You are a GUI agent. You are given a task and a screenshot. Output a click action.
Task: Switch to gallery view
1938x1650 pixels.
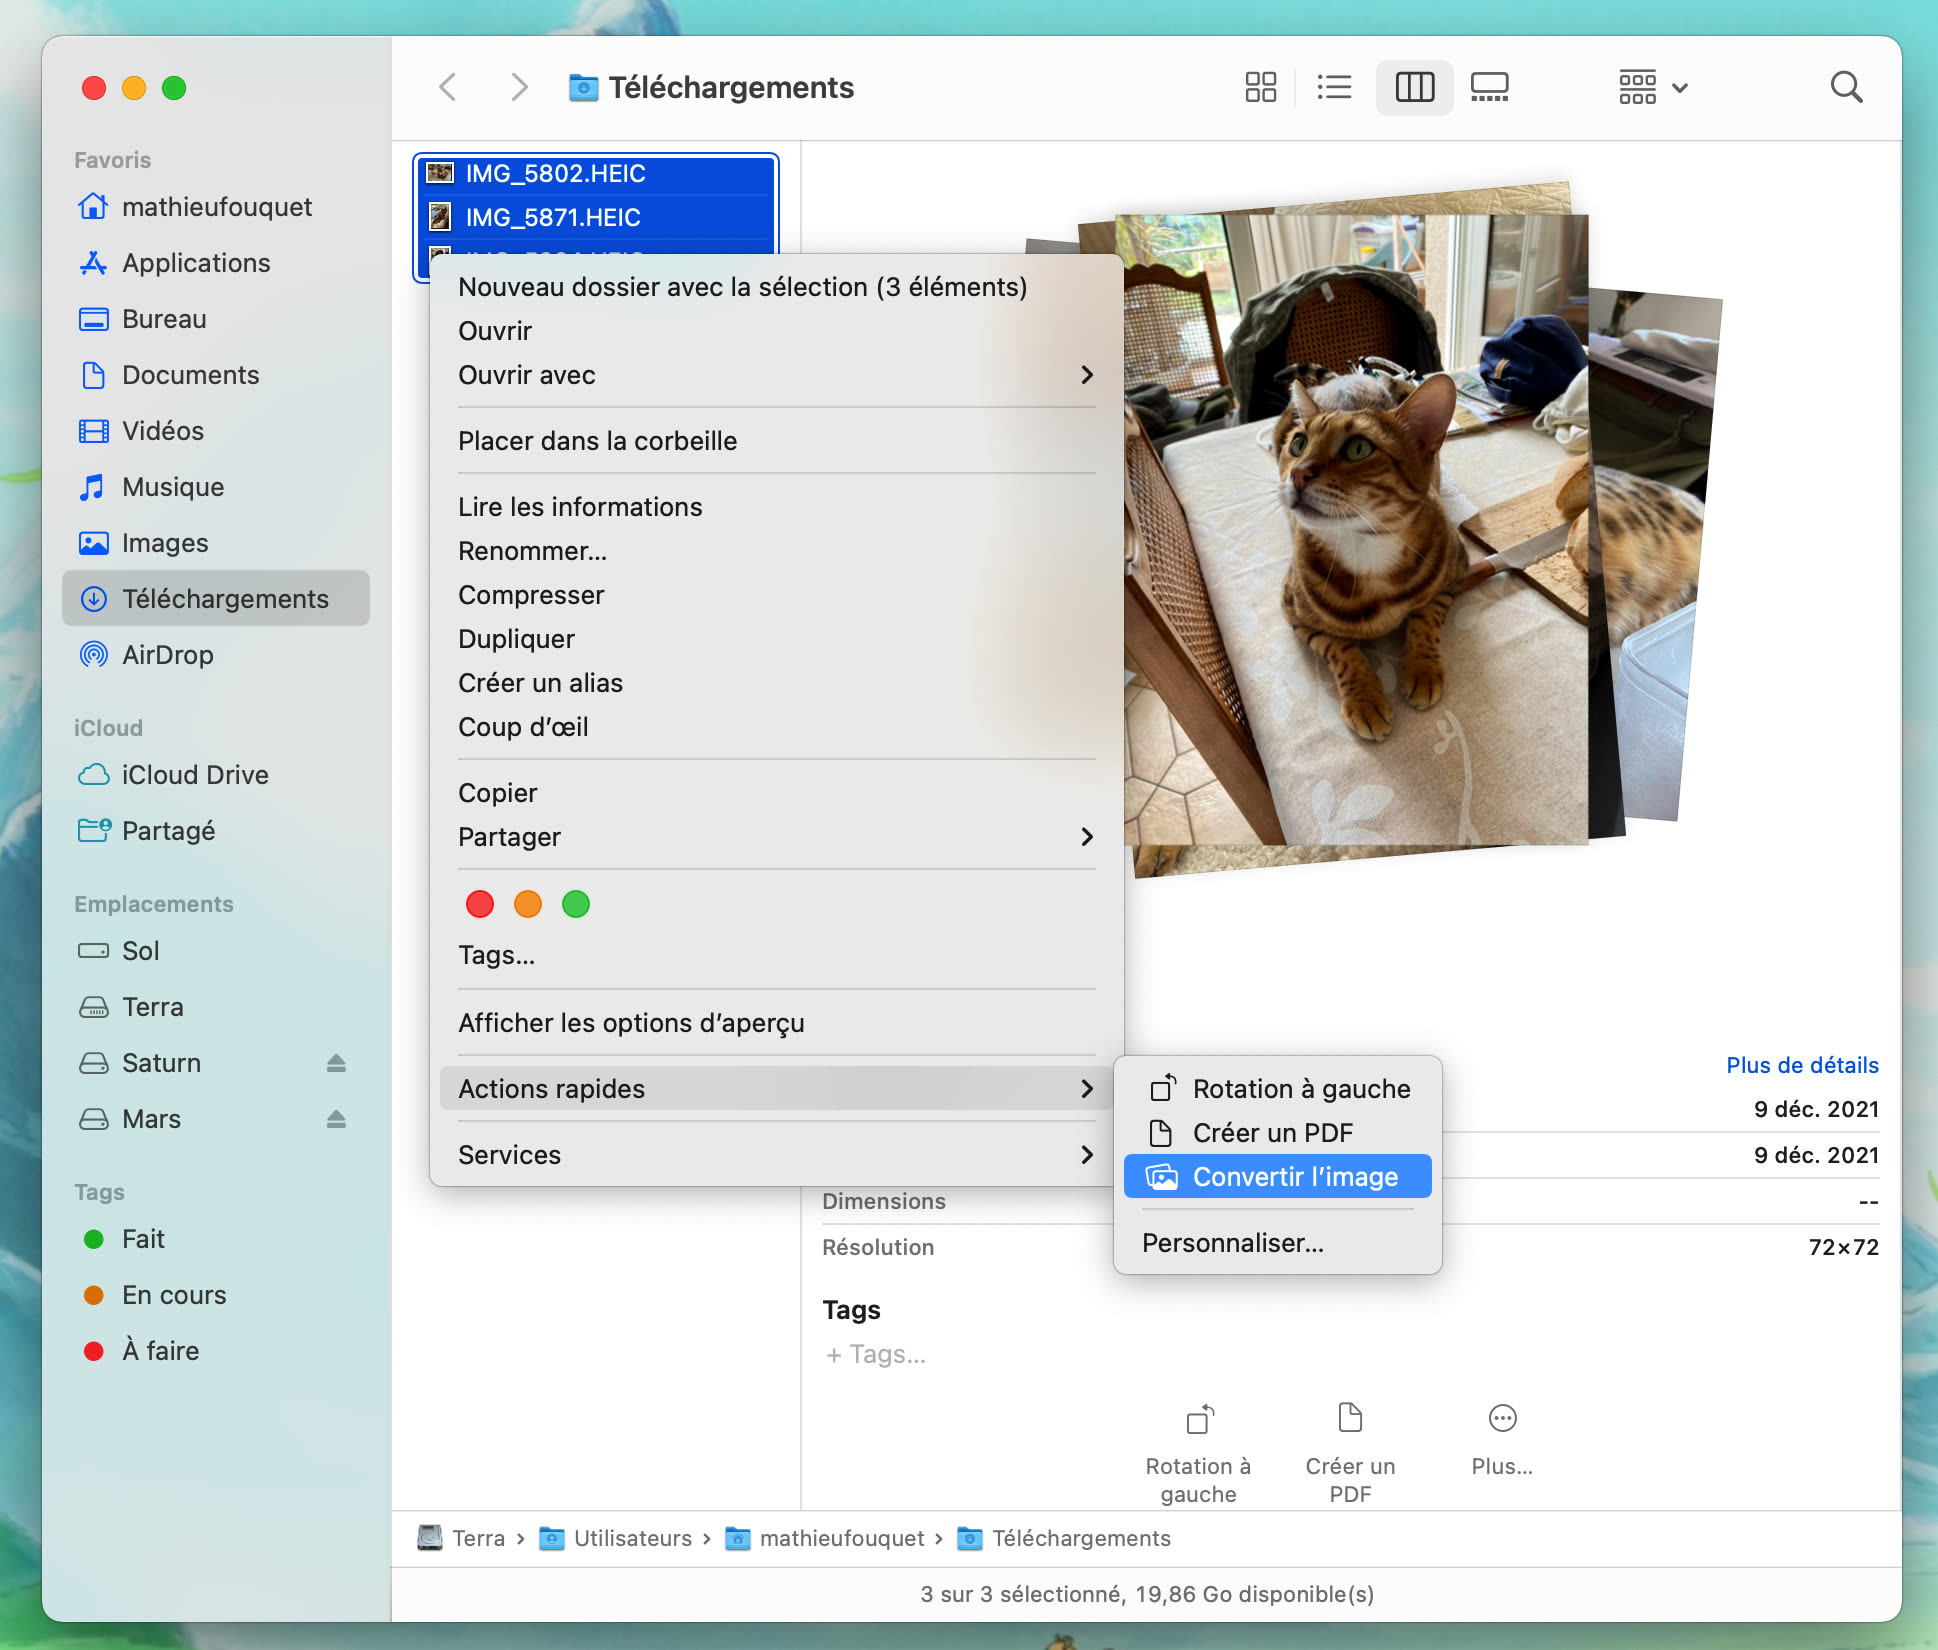[x=1489, y=87]
